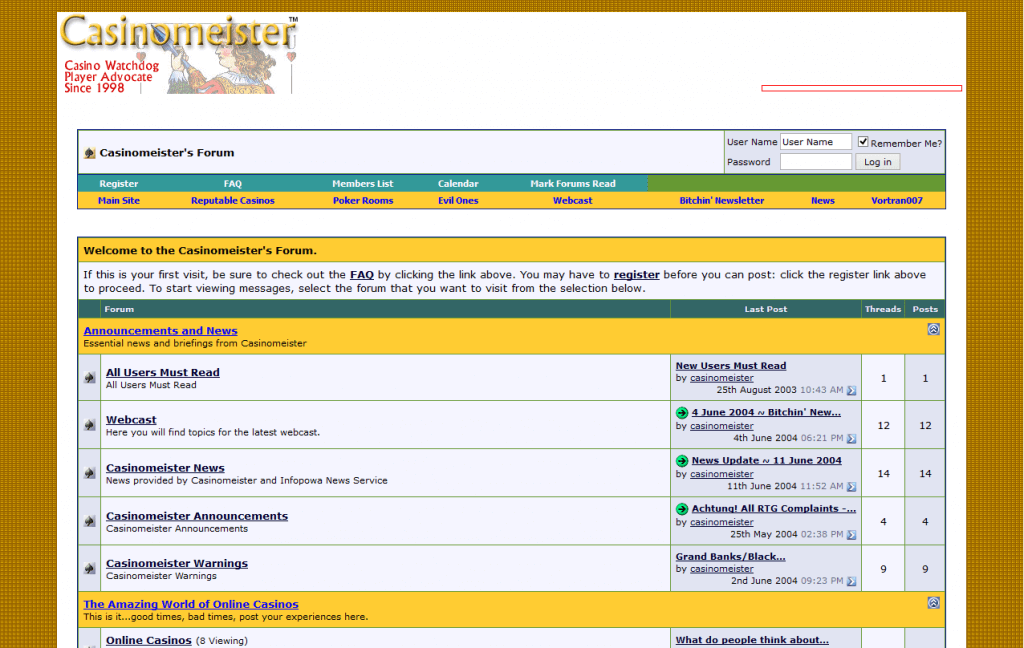The image size is (1024, 648).
Task: Open the News Update 11 June 2004 post
Action: pos(767,461)
